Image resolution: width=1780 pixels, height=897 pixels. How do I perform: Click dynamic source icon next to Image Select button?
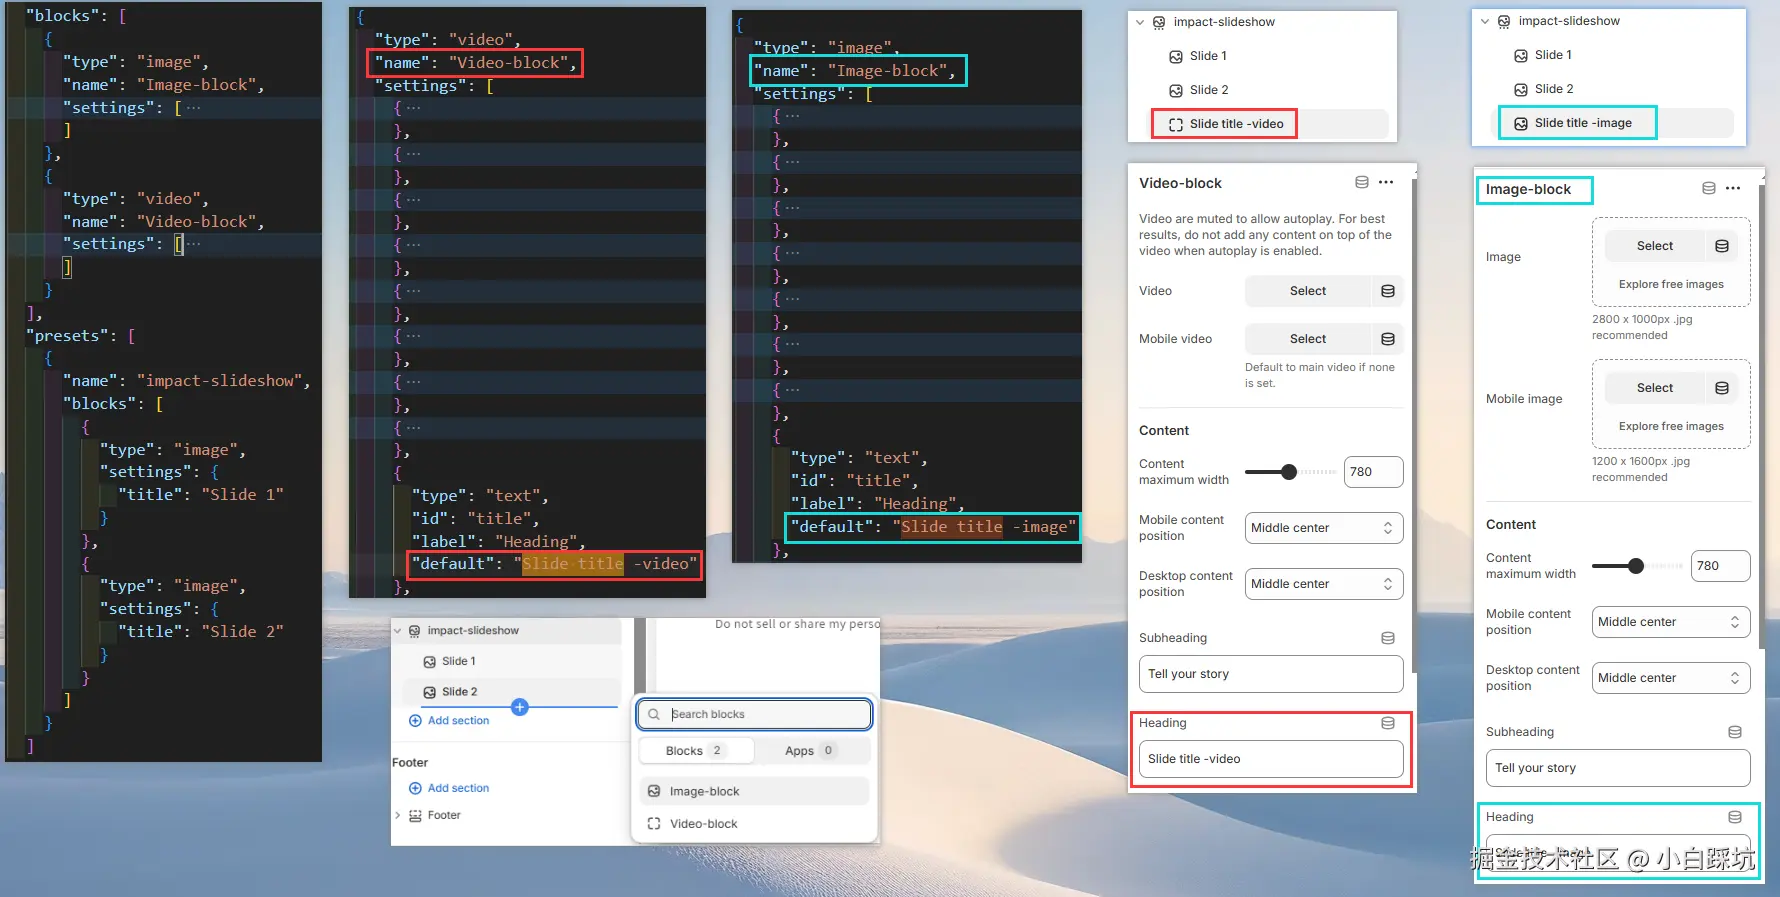(1722, 246)
